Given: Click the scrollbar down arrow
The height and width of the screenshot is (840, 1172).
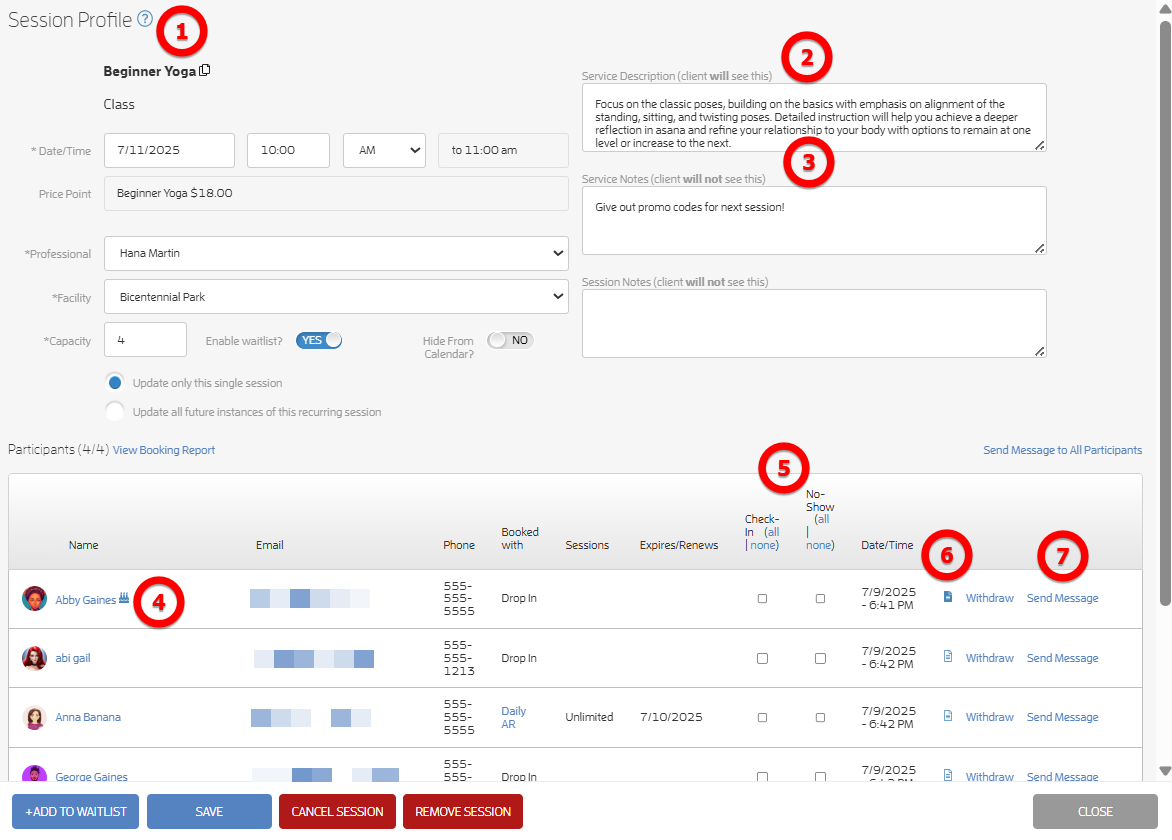Looking at the screenshot, I should click(1165, 770).
